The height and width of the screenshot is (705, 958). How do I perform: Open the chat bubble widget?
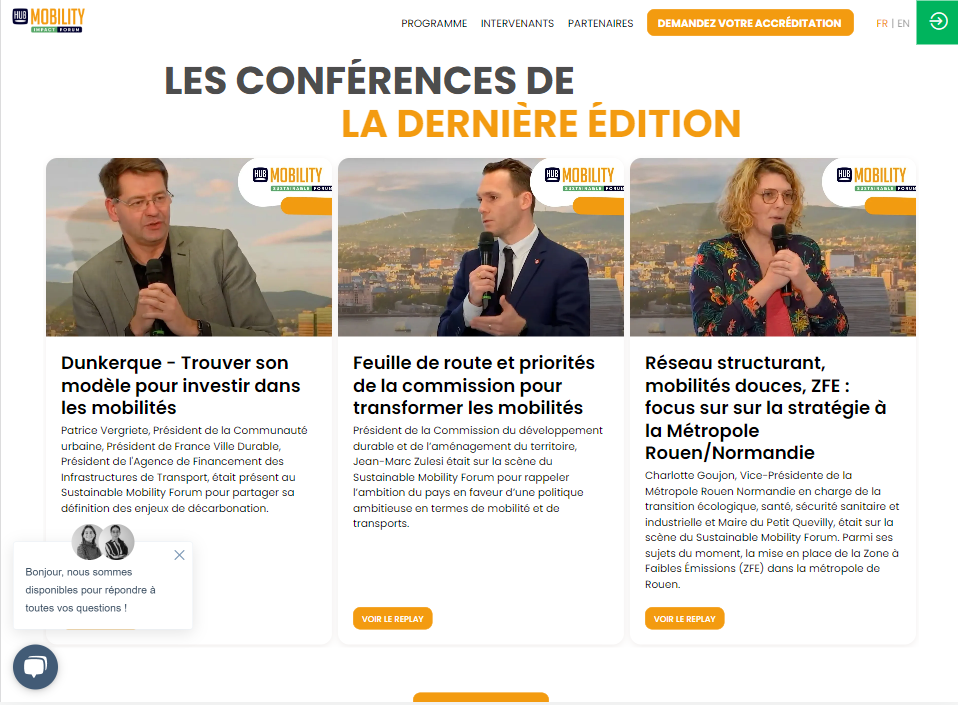35,667
